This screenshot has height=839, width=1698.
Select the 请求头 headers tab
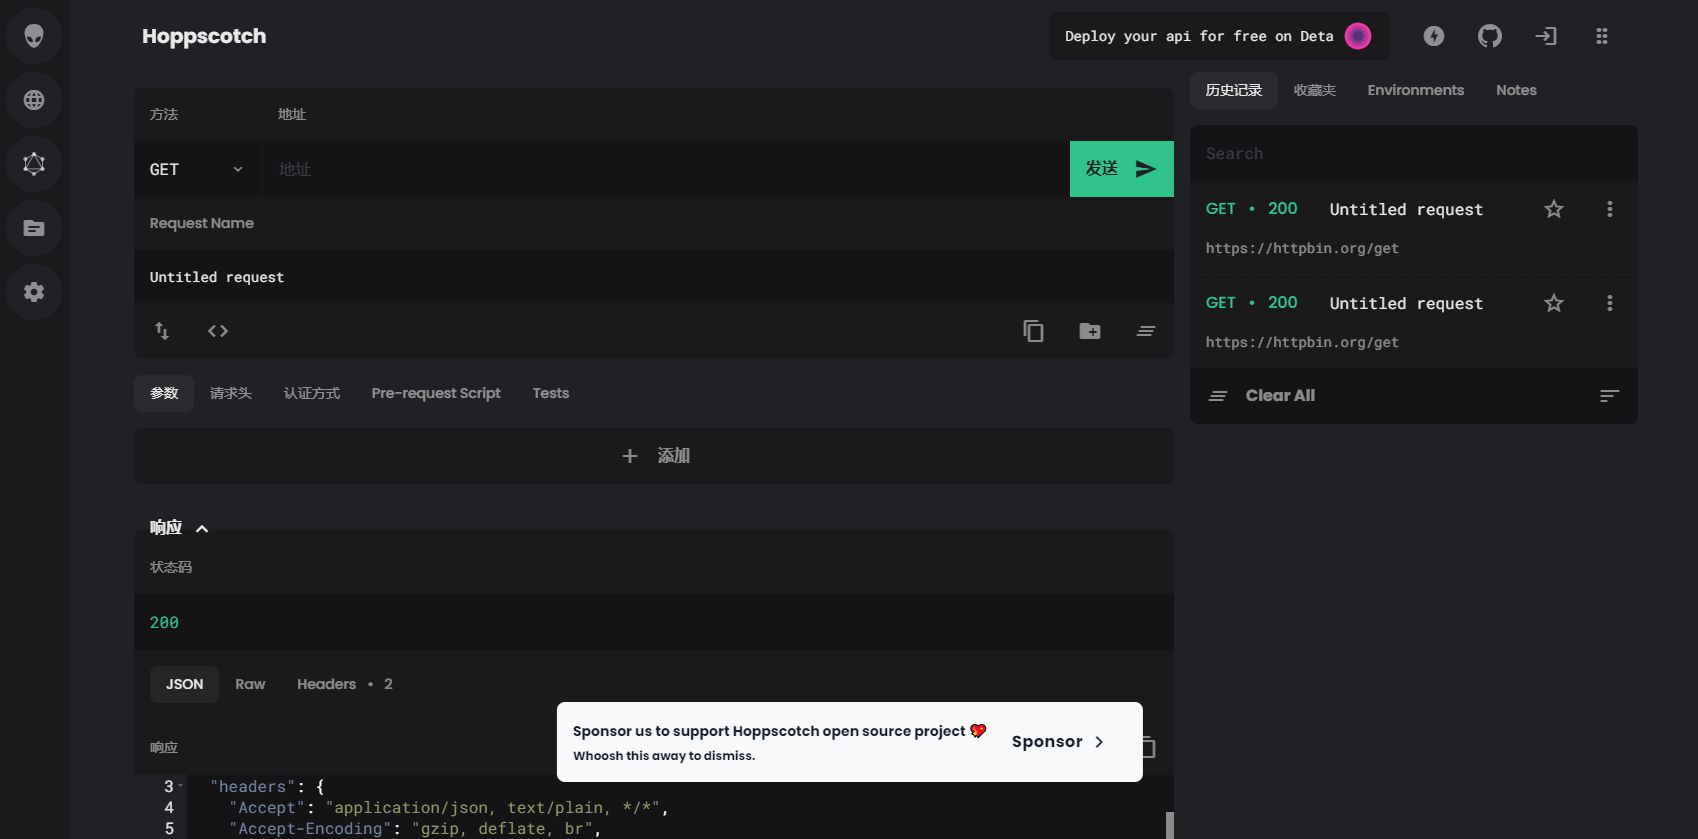[x=231, y=393]
